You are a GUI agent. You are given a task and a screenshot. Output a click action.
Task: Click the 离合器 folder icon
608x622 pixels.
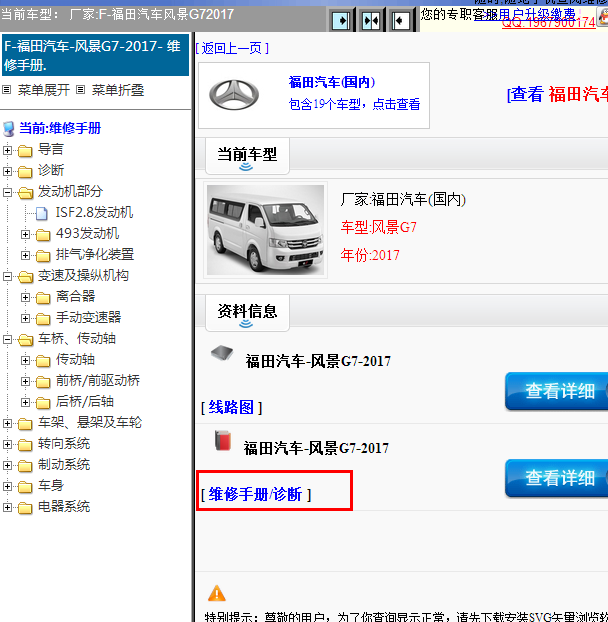[x=43, y=297]
